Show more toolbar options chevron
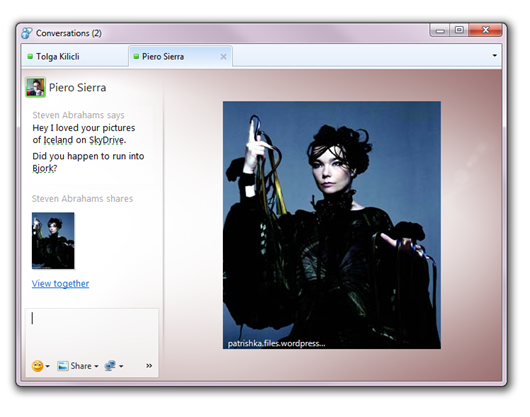Image resolution: width=530 pixels, height=417 pixels. [149, 366]
